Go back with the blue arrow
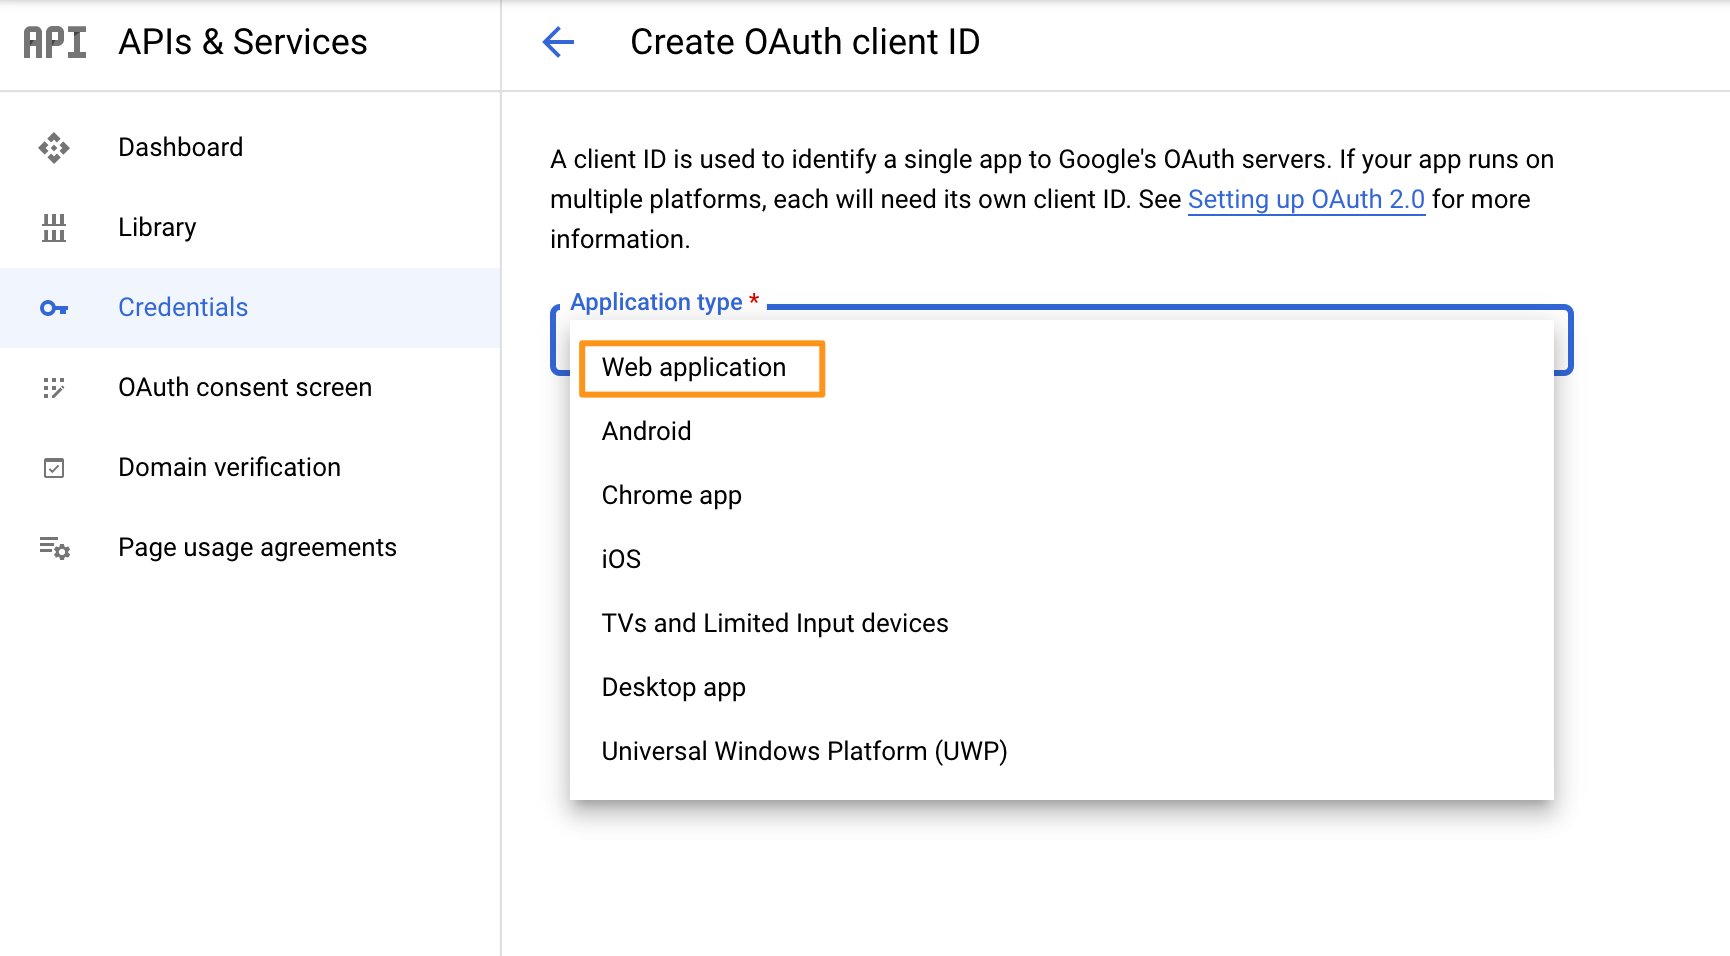Screen dimensions: 1730x956 click(x=558, y=42)
